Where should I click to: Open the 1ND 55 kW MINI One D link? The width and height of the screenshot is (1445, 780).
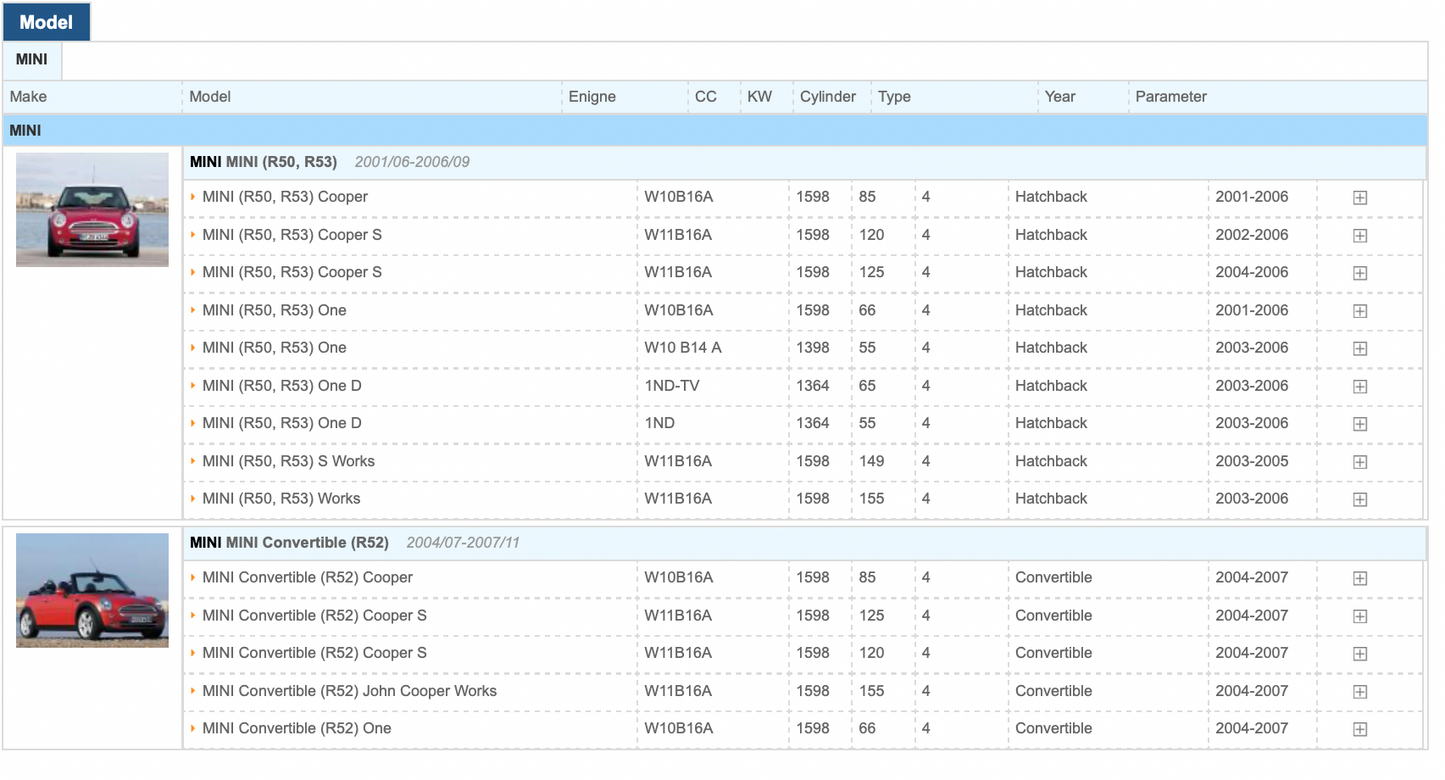click(282, 423)
